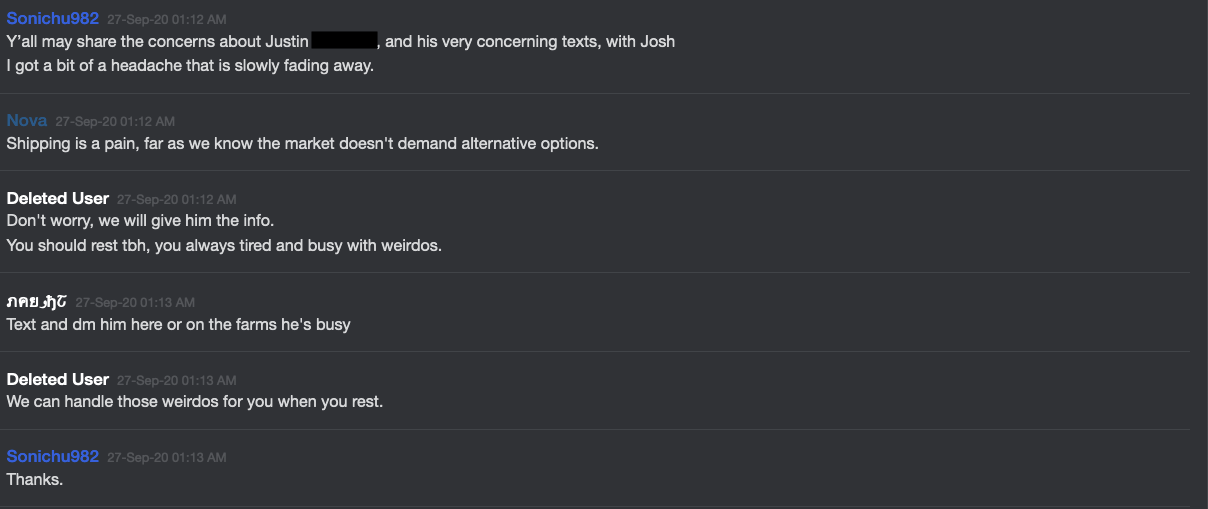This screenshot has height=509, width=1208.
Task: Click the timestamp of Deleted User's "We can handle" message
Action: pos(176,381)
